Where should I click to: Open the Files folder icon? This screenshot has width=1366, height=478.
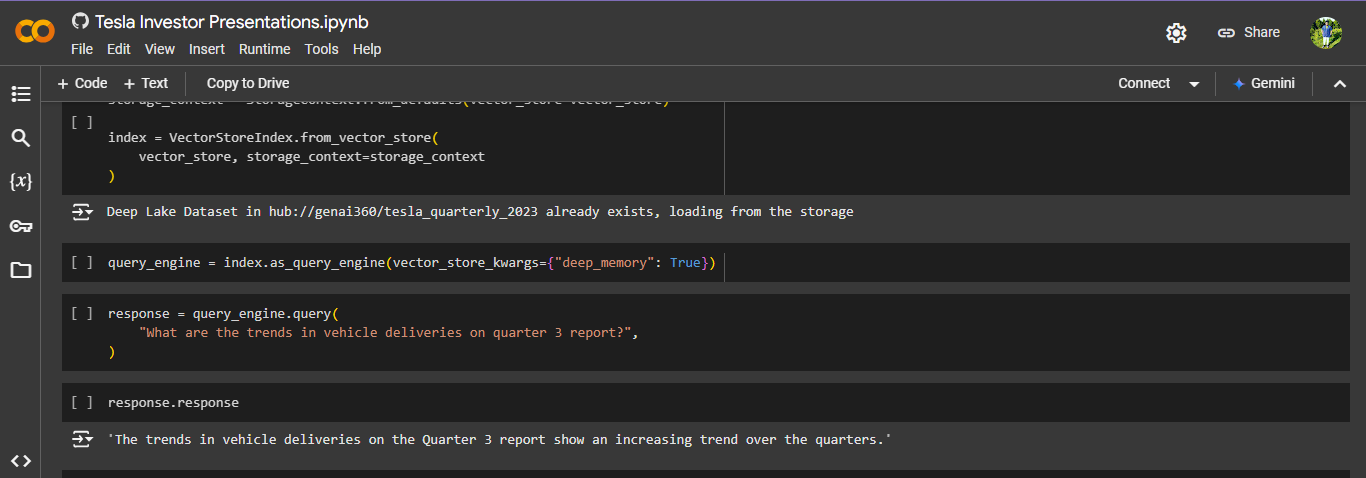(21, 270)
